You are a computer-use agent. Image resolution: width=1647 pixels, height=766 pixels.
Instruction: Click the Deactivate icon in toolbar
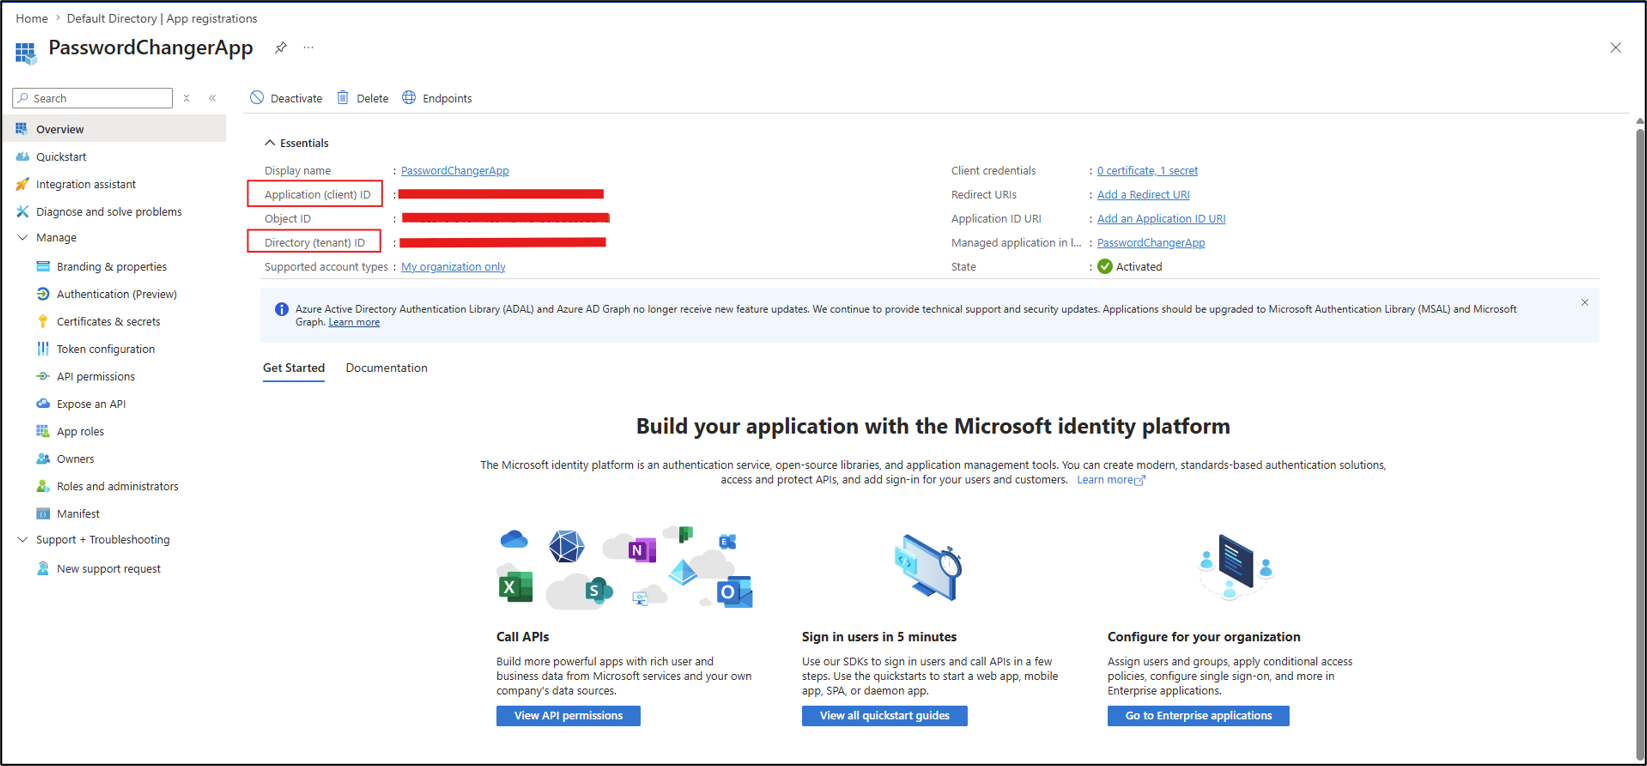click(257, 98)
